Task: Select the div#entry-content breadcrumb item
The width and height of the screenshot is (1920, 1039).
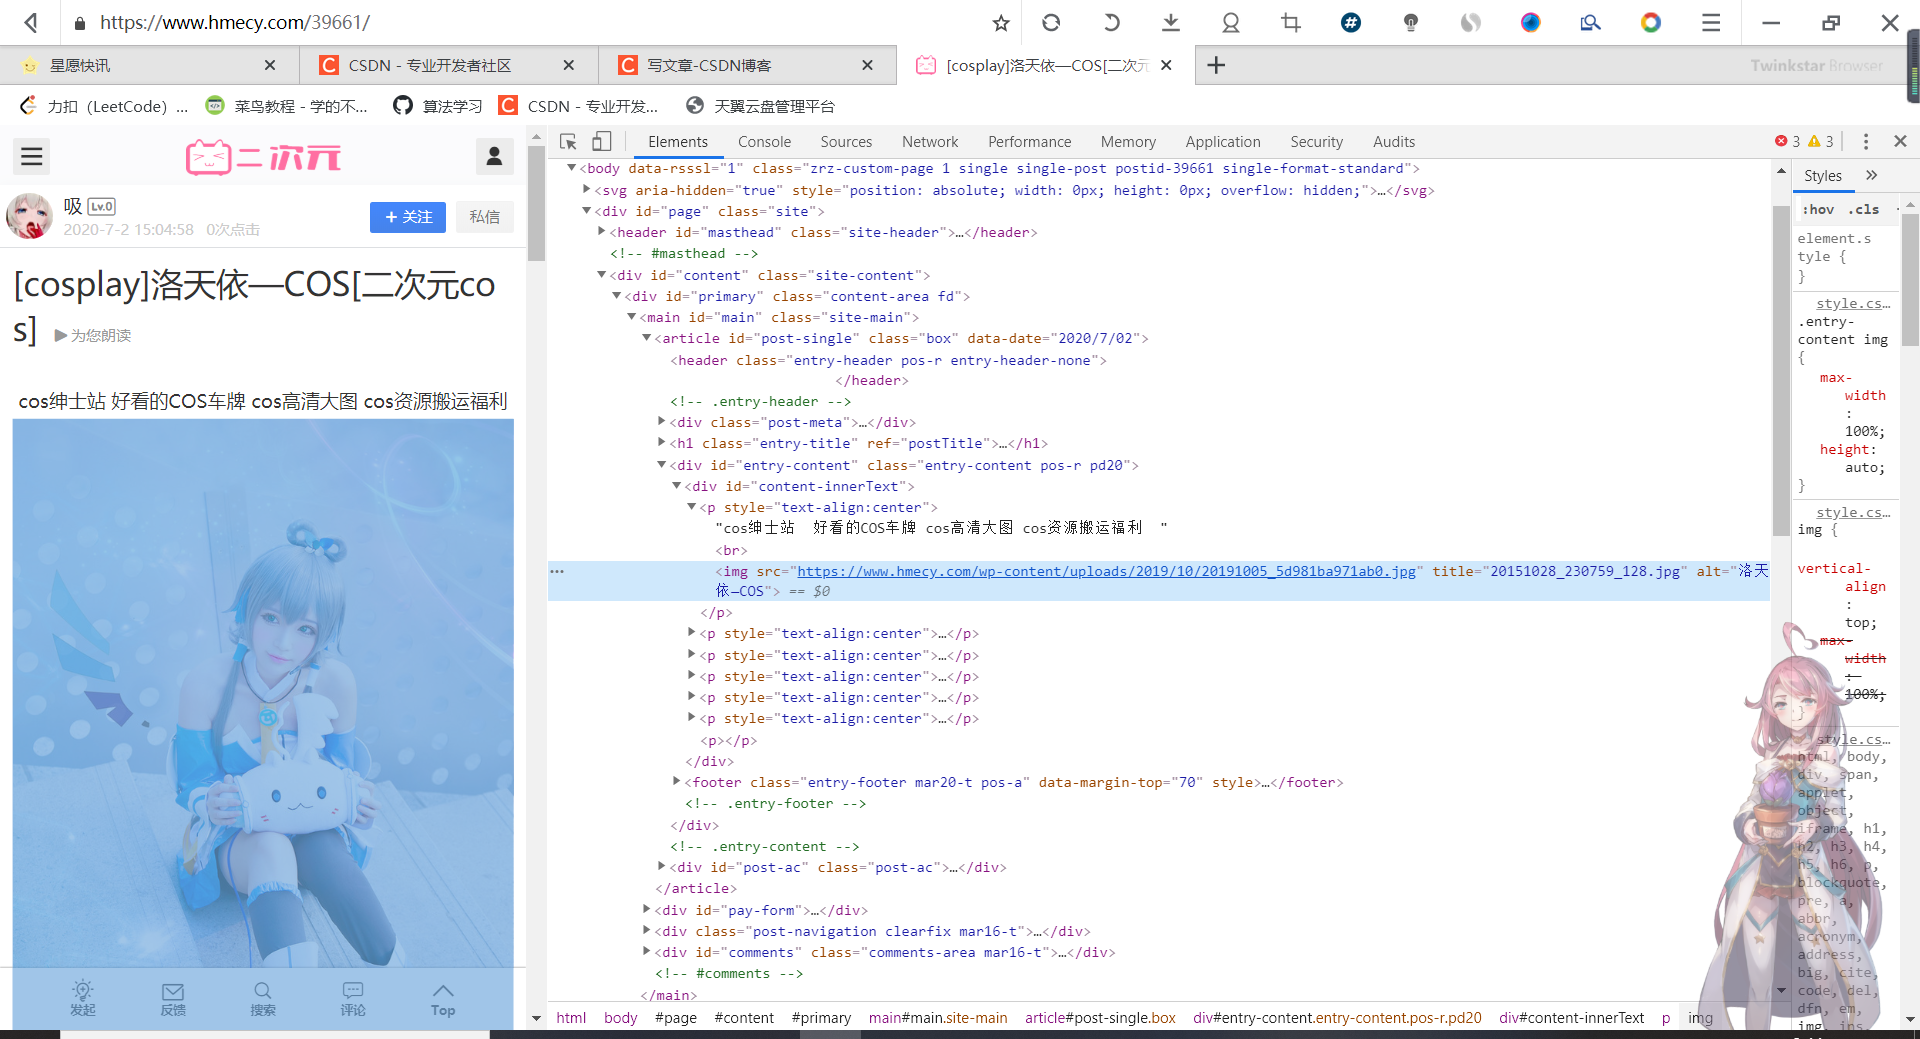Action: [1337, 1017]
